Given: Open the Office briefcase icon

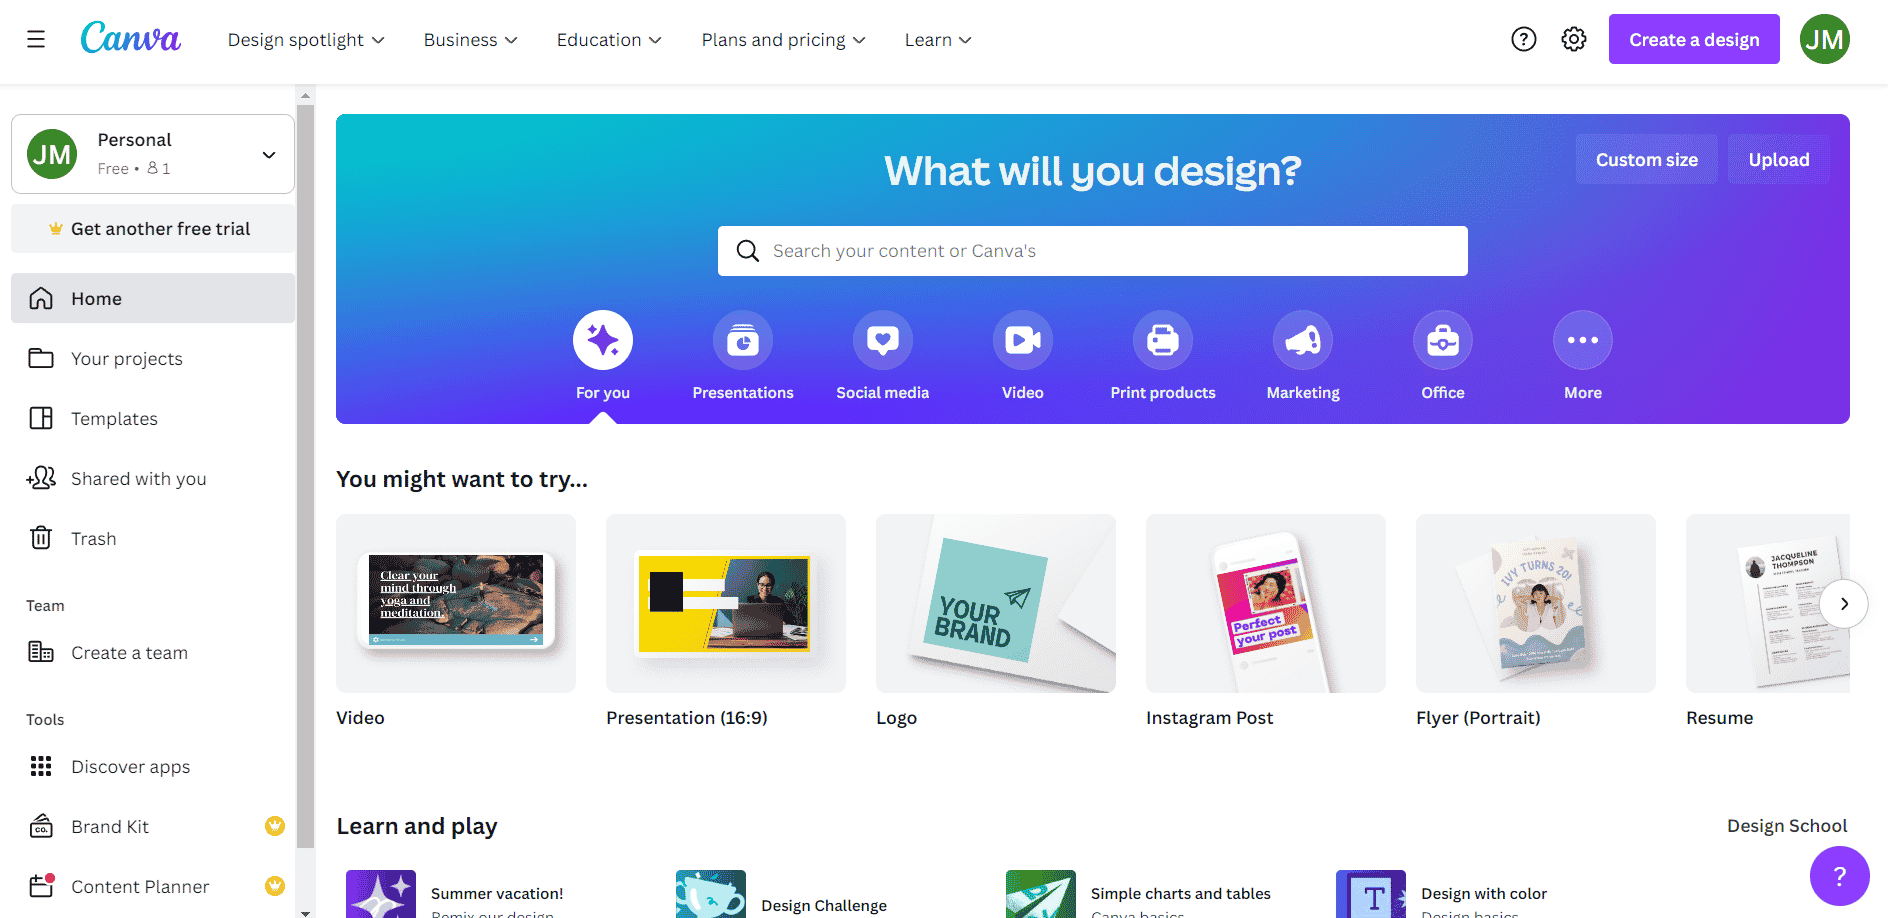Looking at the screenshot, I should pyautogui.click(x=1442, y=340).
